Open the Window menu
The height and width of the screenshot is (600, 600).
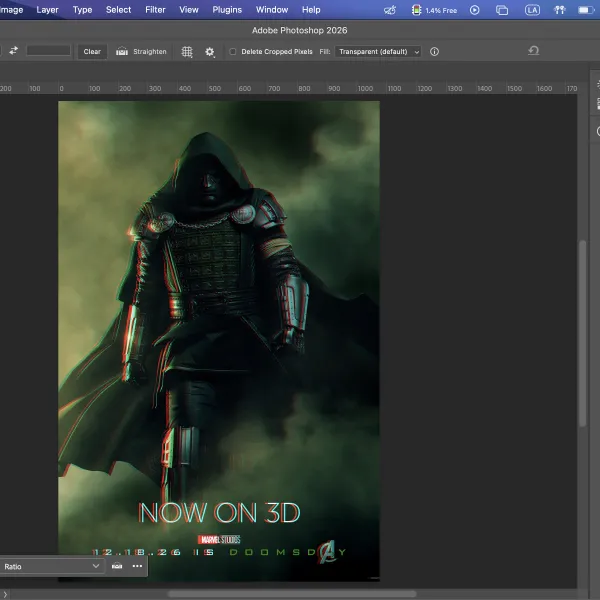(x=272, y=10)
